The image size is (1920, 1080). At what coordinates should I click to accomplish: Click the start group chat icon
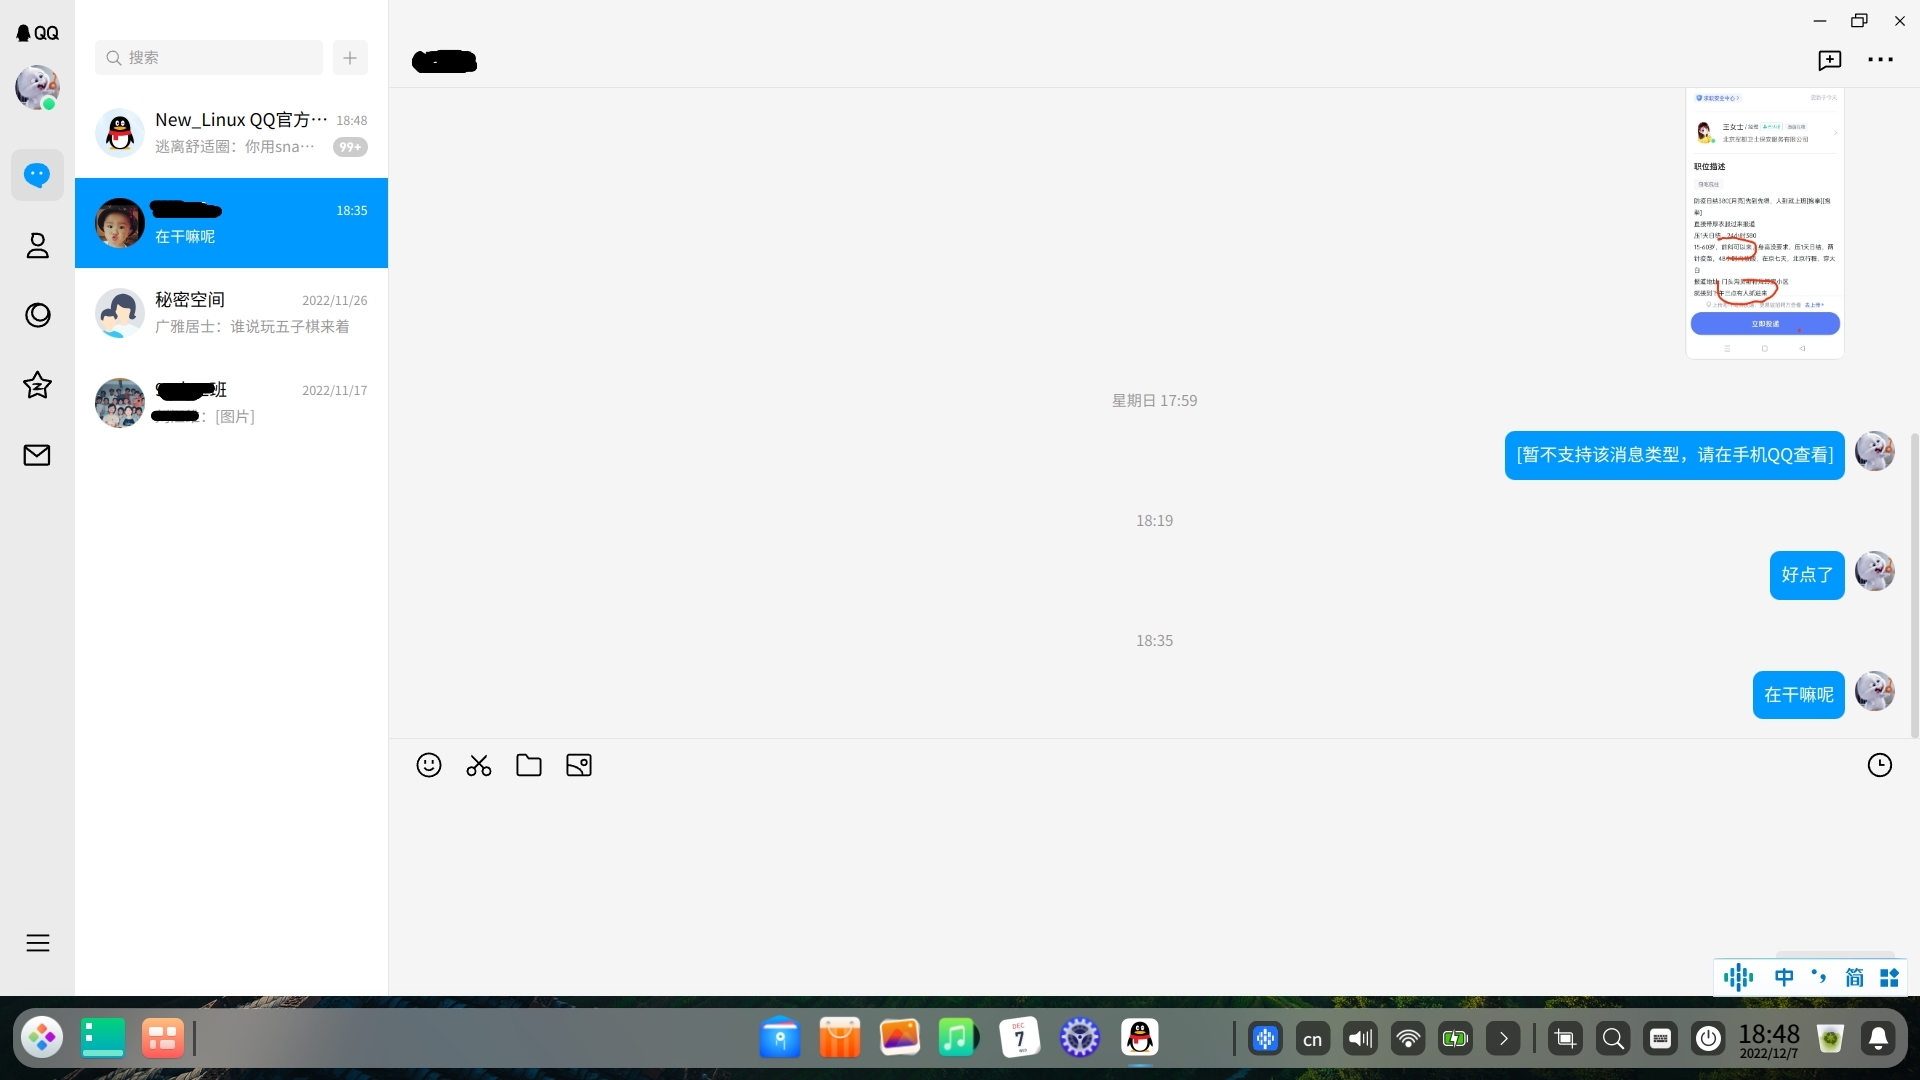(x=1829, y=60)
